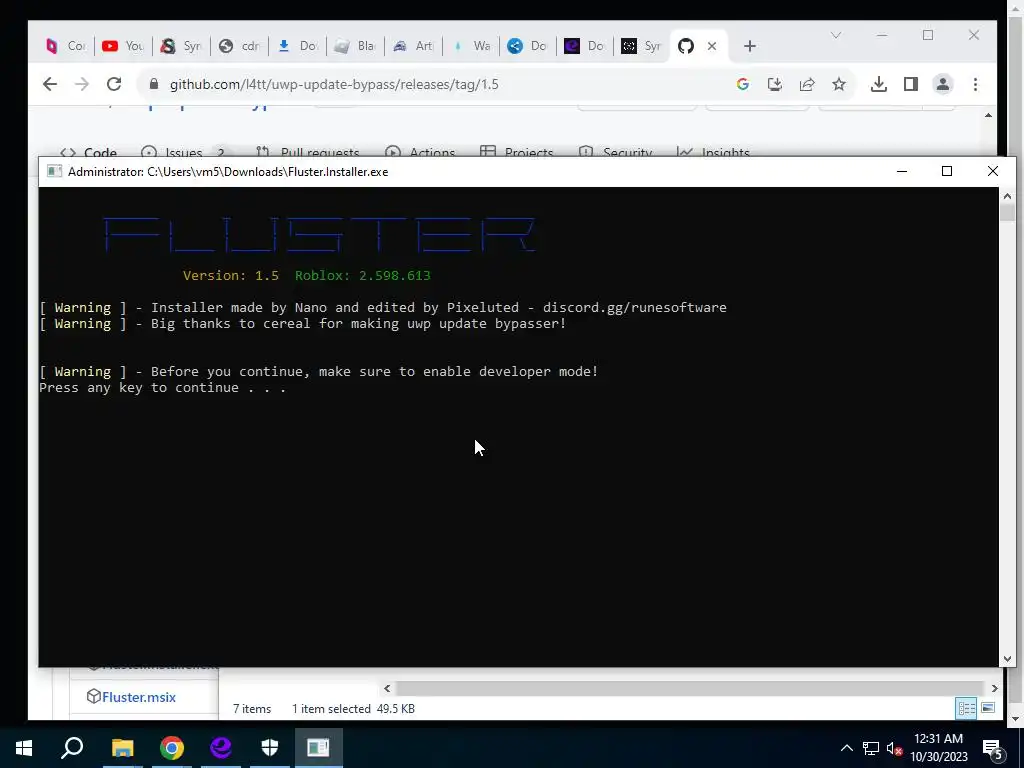Screen dimensions: 1024x768
Task: Switch to the 'cdn' tab
Action: (x=239, y=46)
